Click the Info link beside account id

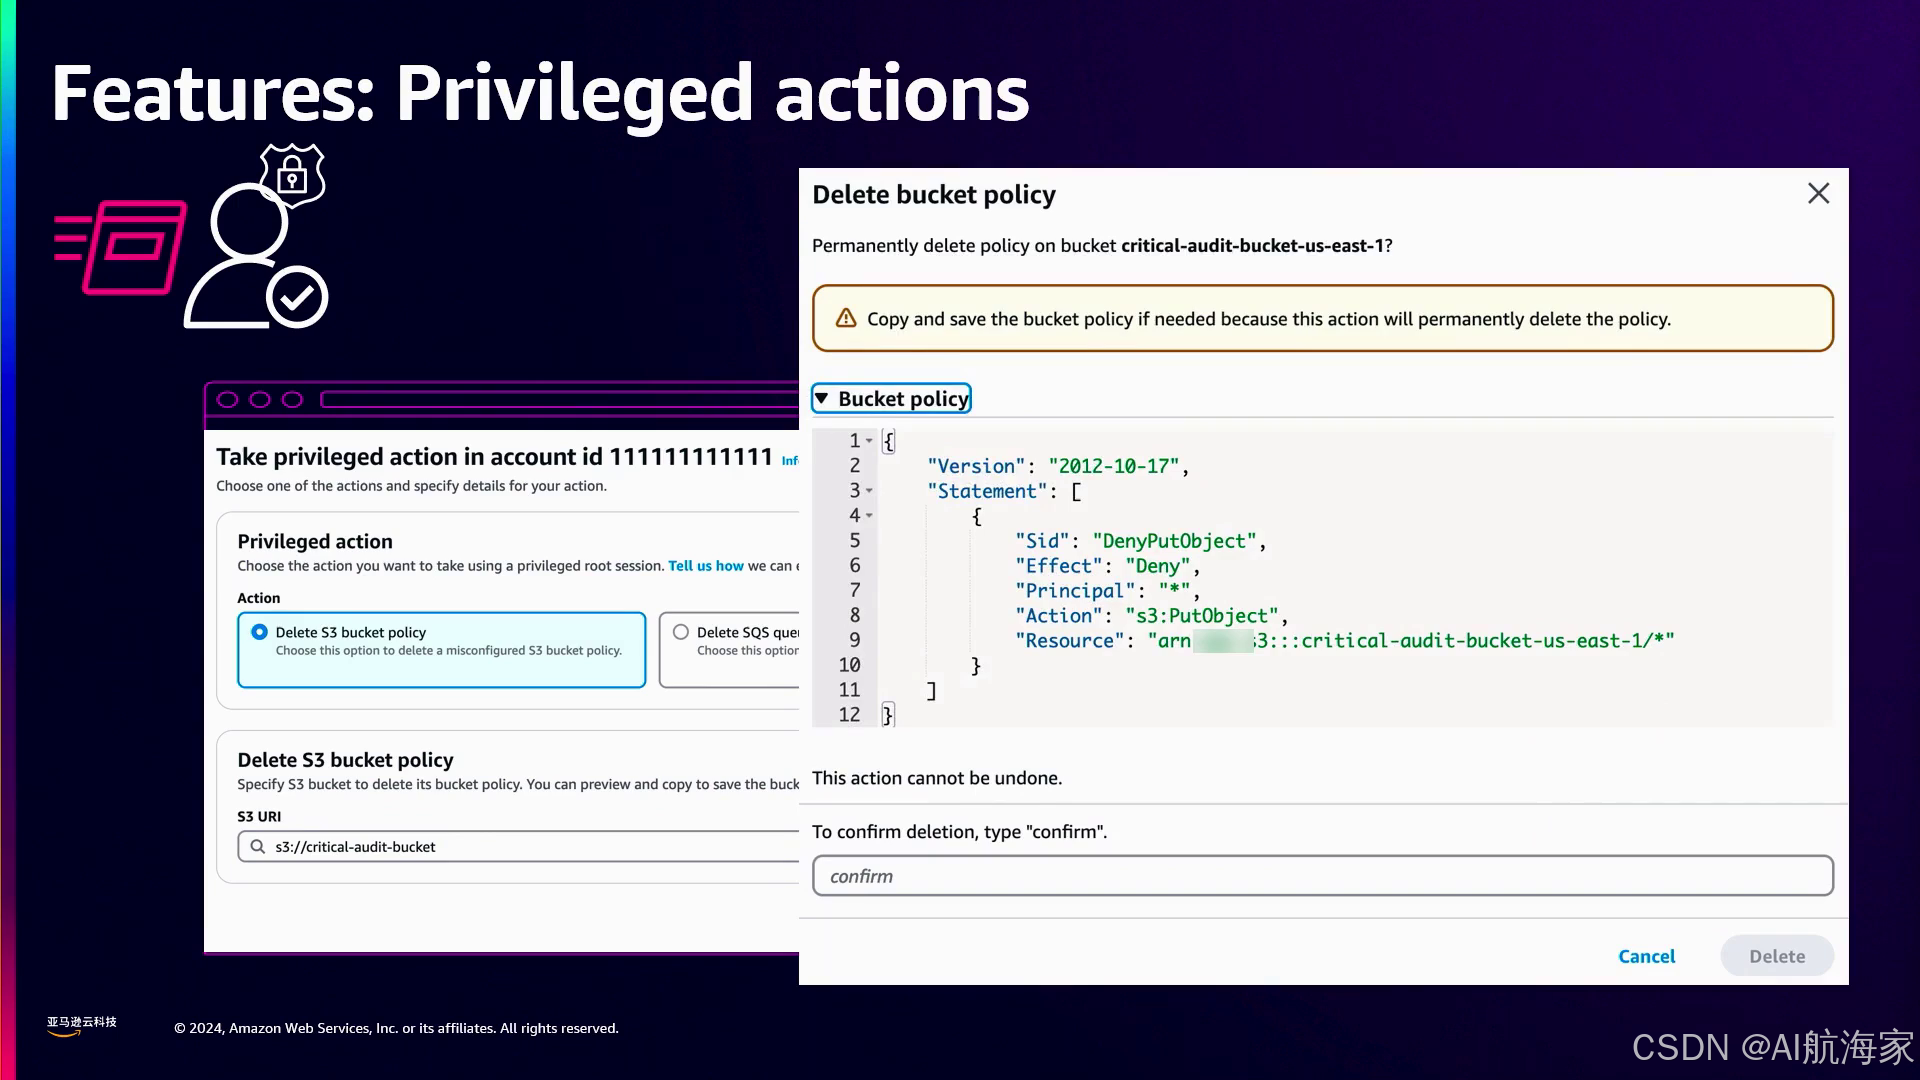789,461
